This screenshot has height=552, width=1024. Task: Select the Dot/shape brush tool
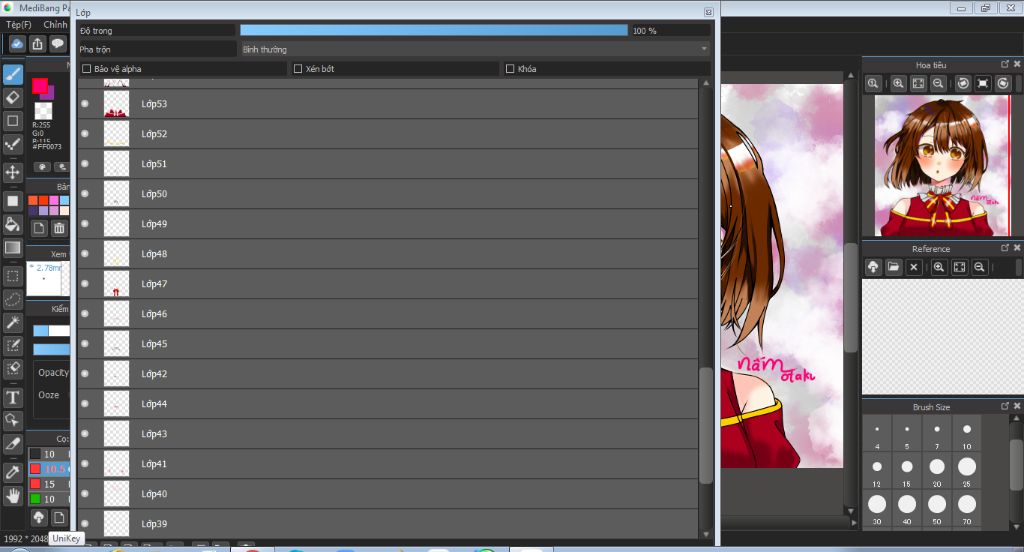click(12, 144)
